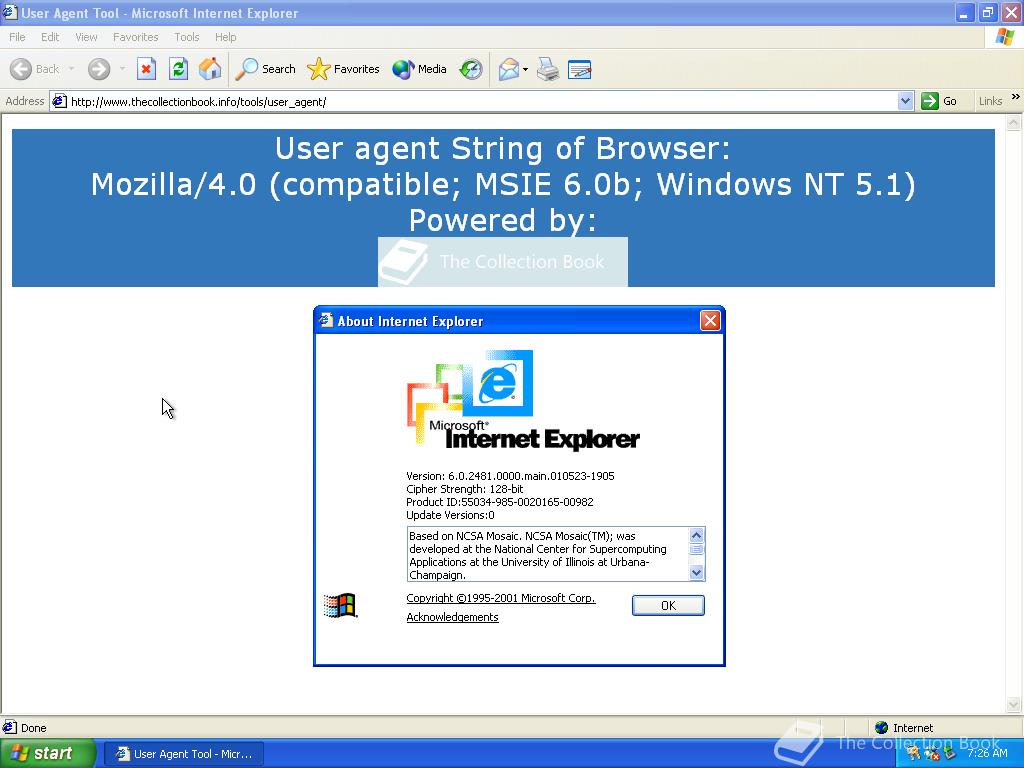Viewport: 1024px width, 768px height.
Task: Open the Help menu
Action: click(x=225, y=37)
